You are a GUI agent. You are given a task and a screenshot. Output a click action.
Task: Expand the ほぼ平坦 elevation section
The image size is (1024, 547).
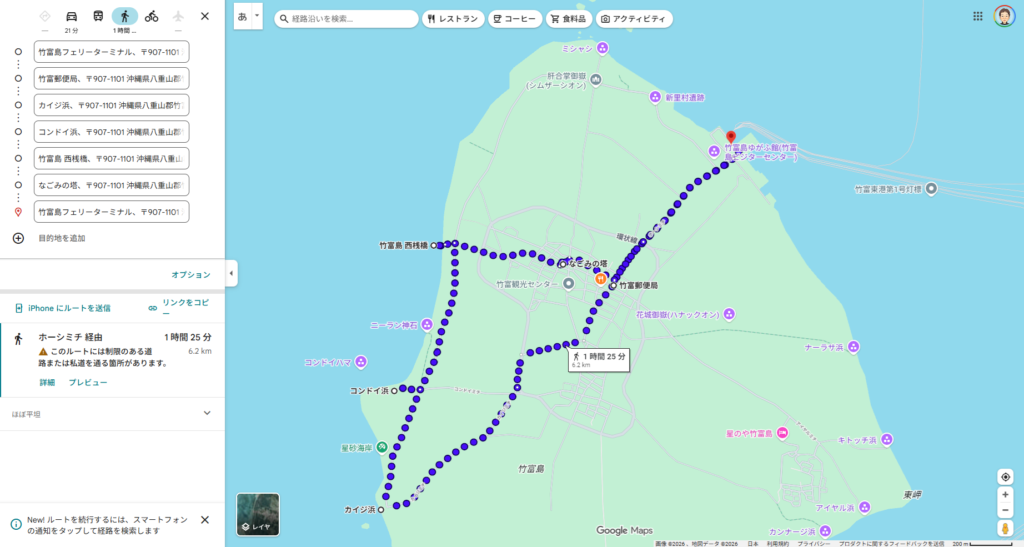point(207,413)
